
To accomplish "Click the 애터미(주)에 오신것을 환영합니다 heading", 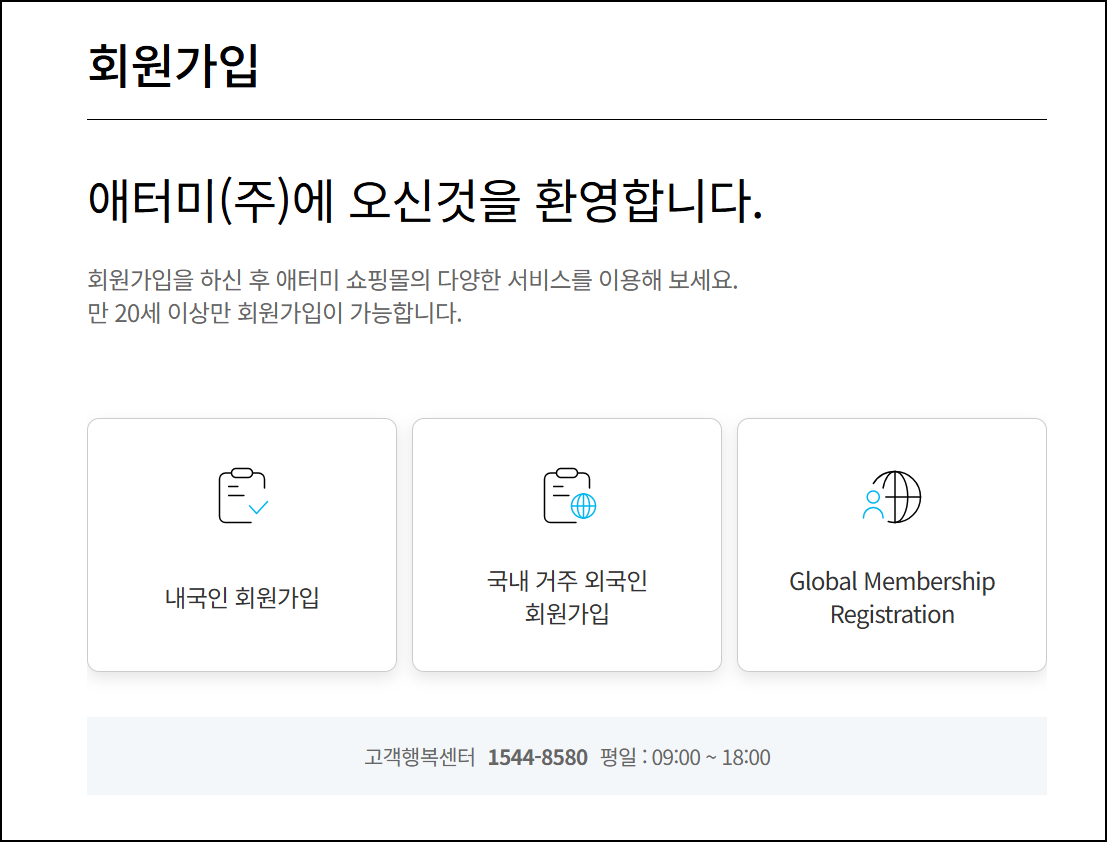I will tap(425, 201).
